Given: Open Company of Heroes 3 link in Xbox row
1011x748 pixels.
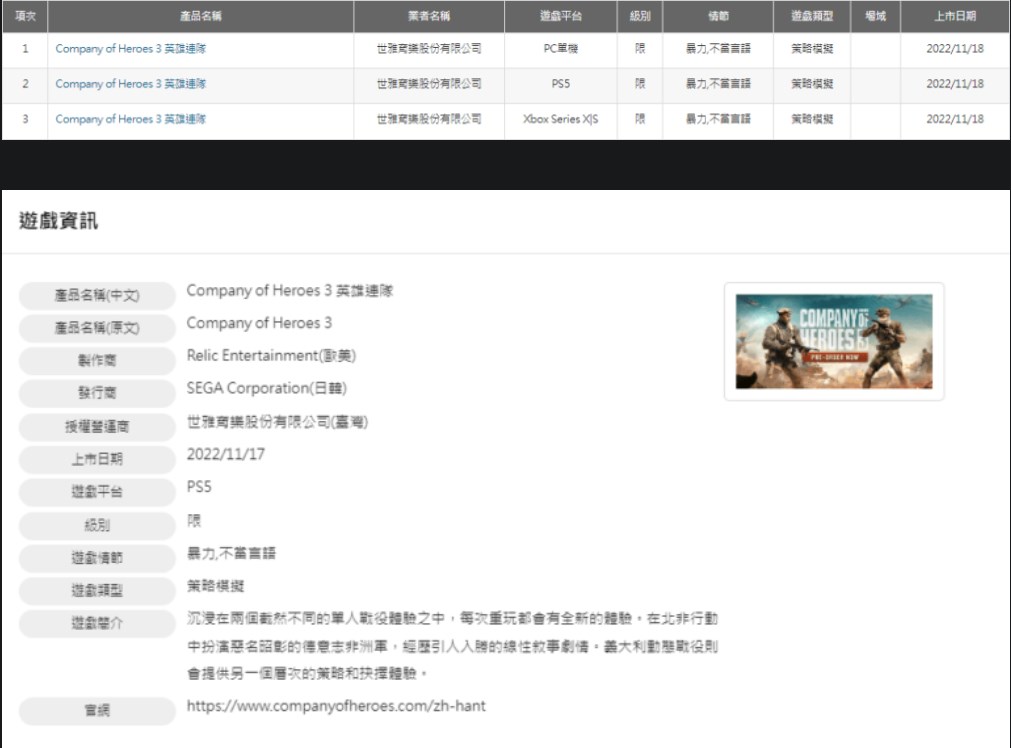Looking at the screenshot, I should 131,119.
